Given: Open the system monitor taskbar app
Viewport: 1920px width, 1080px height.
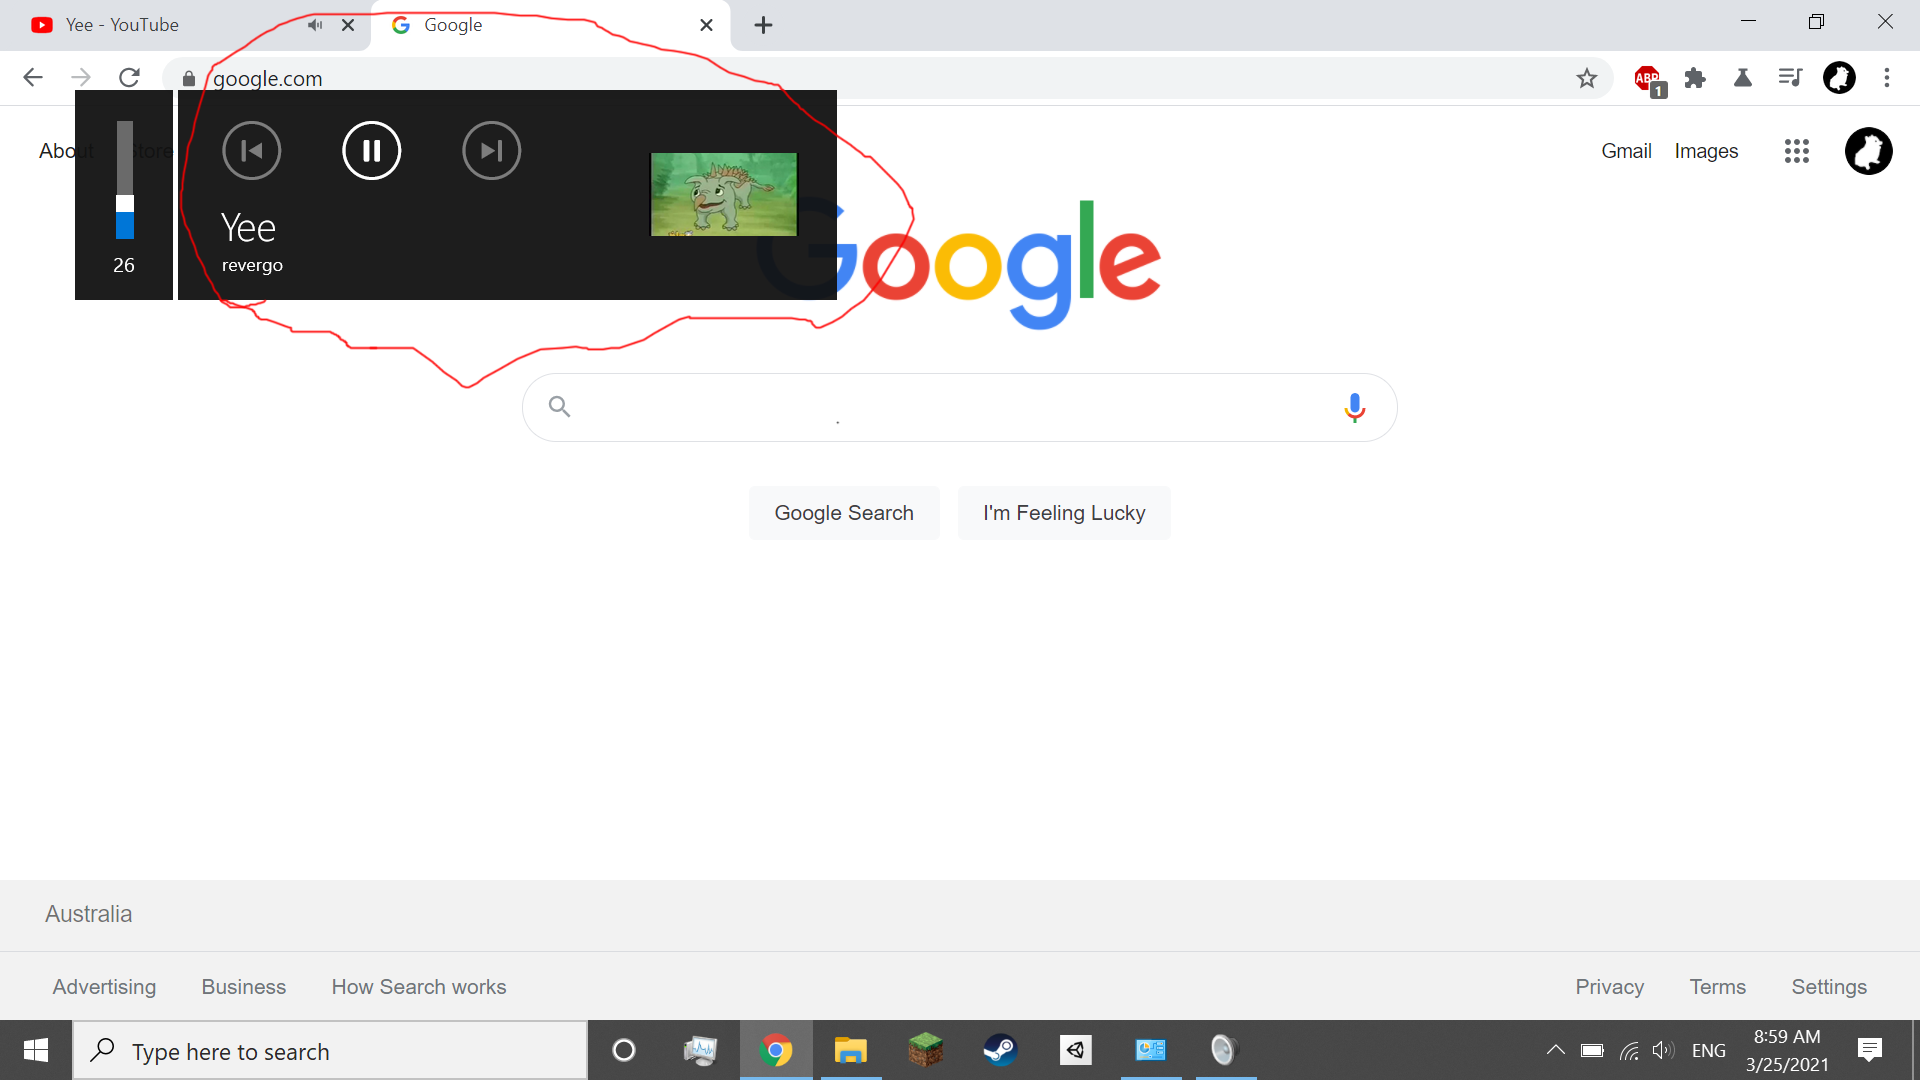Looking at the screenshot, I should click(700, 1050).
